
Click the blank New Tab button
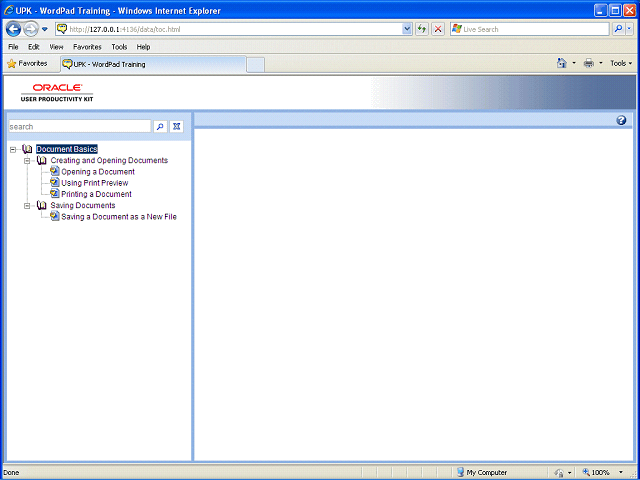(x=256, y=65)
